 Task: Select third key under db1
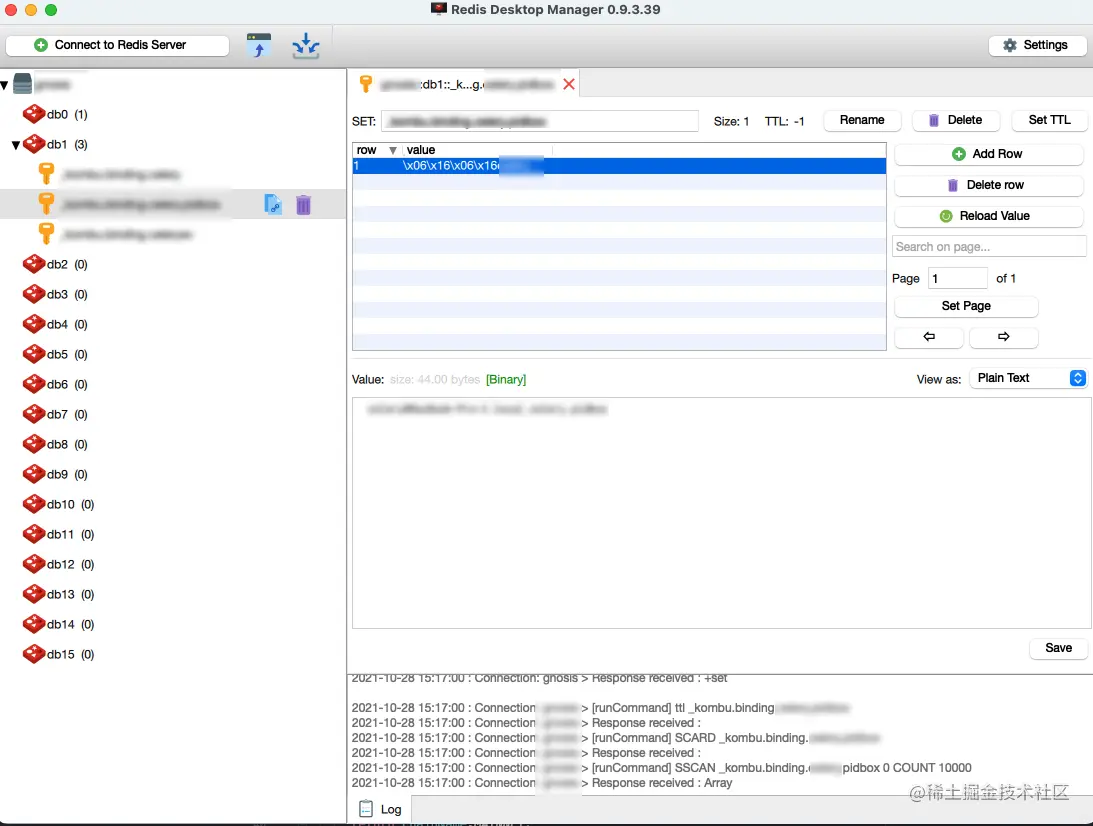(126, 234)
